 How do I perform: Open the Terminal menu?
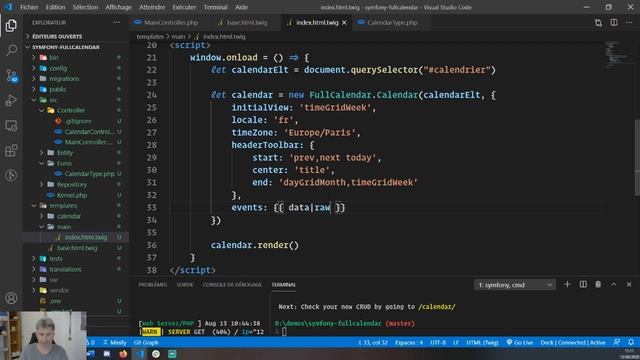point(216,7)
